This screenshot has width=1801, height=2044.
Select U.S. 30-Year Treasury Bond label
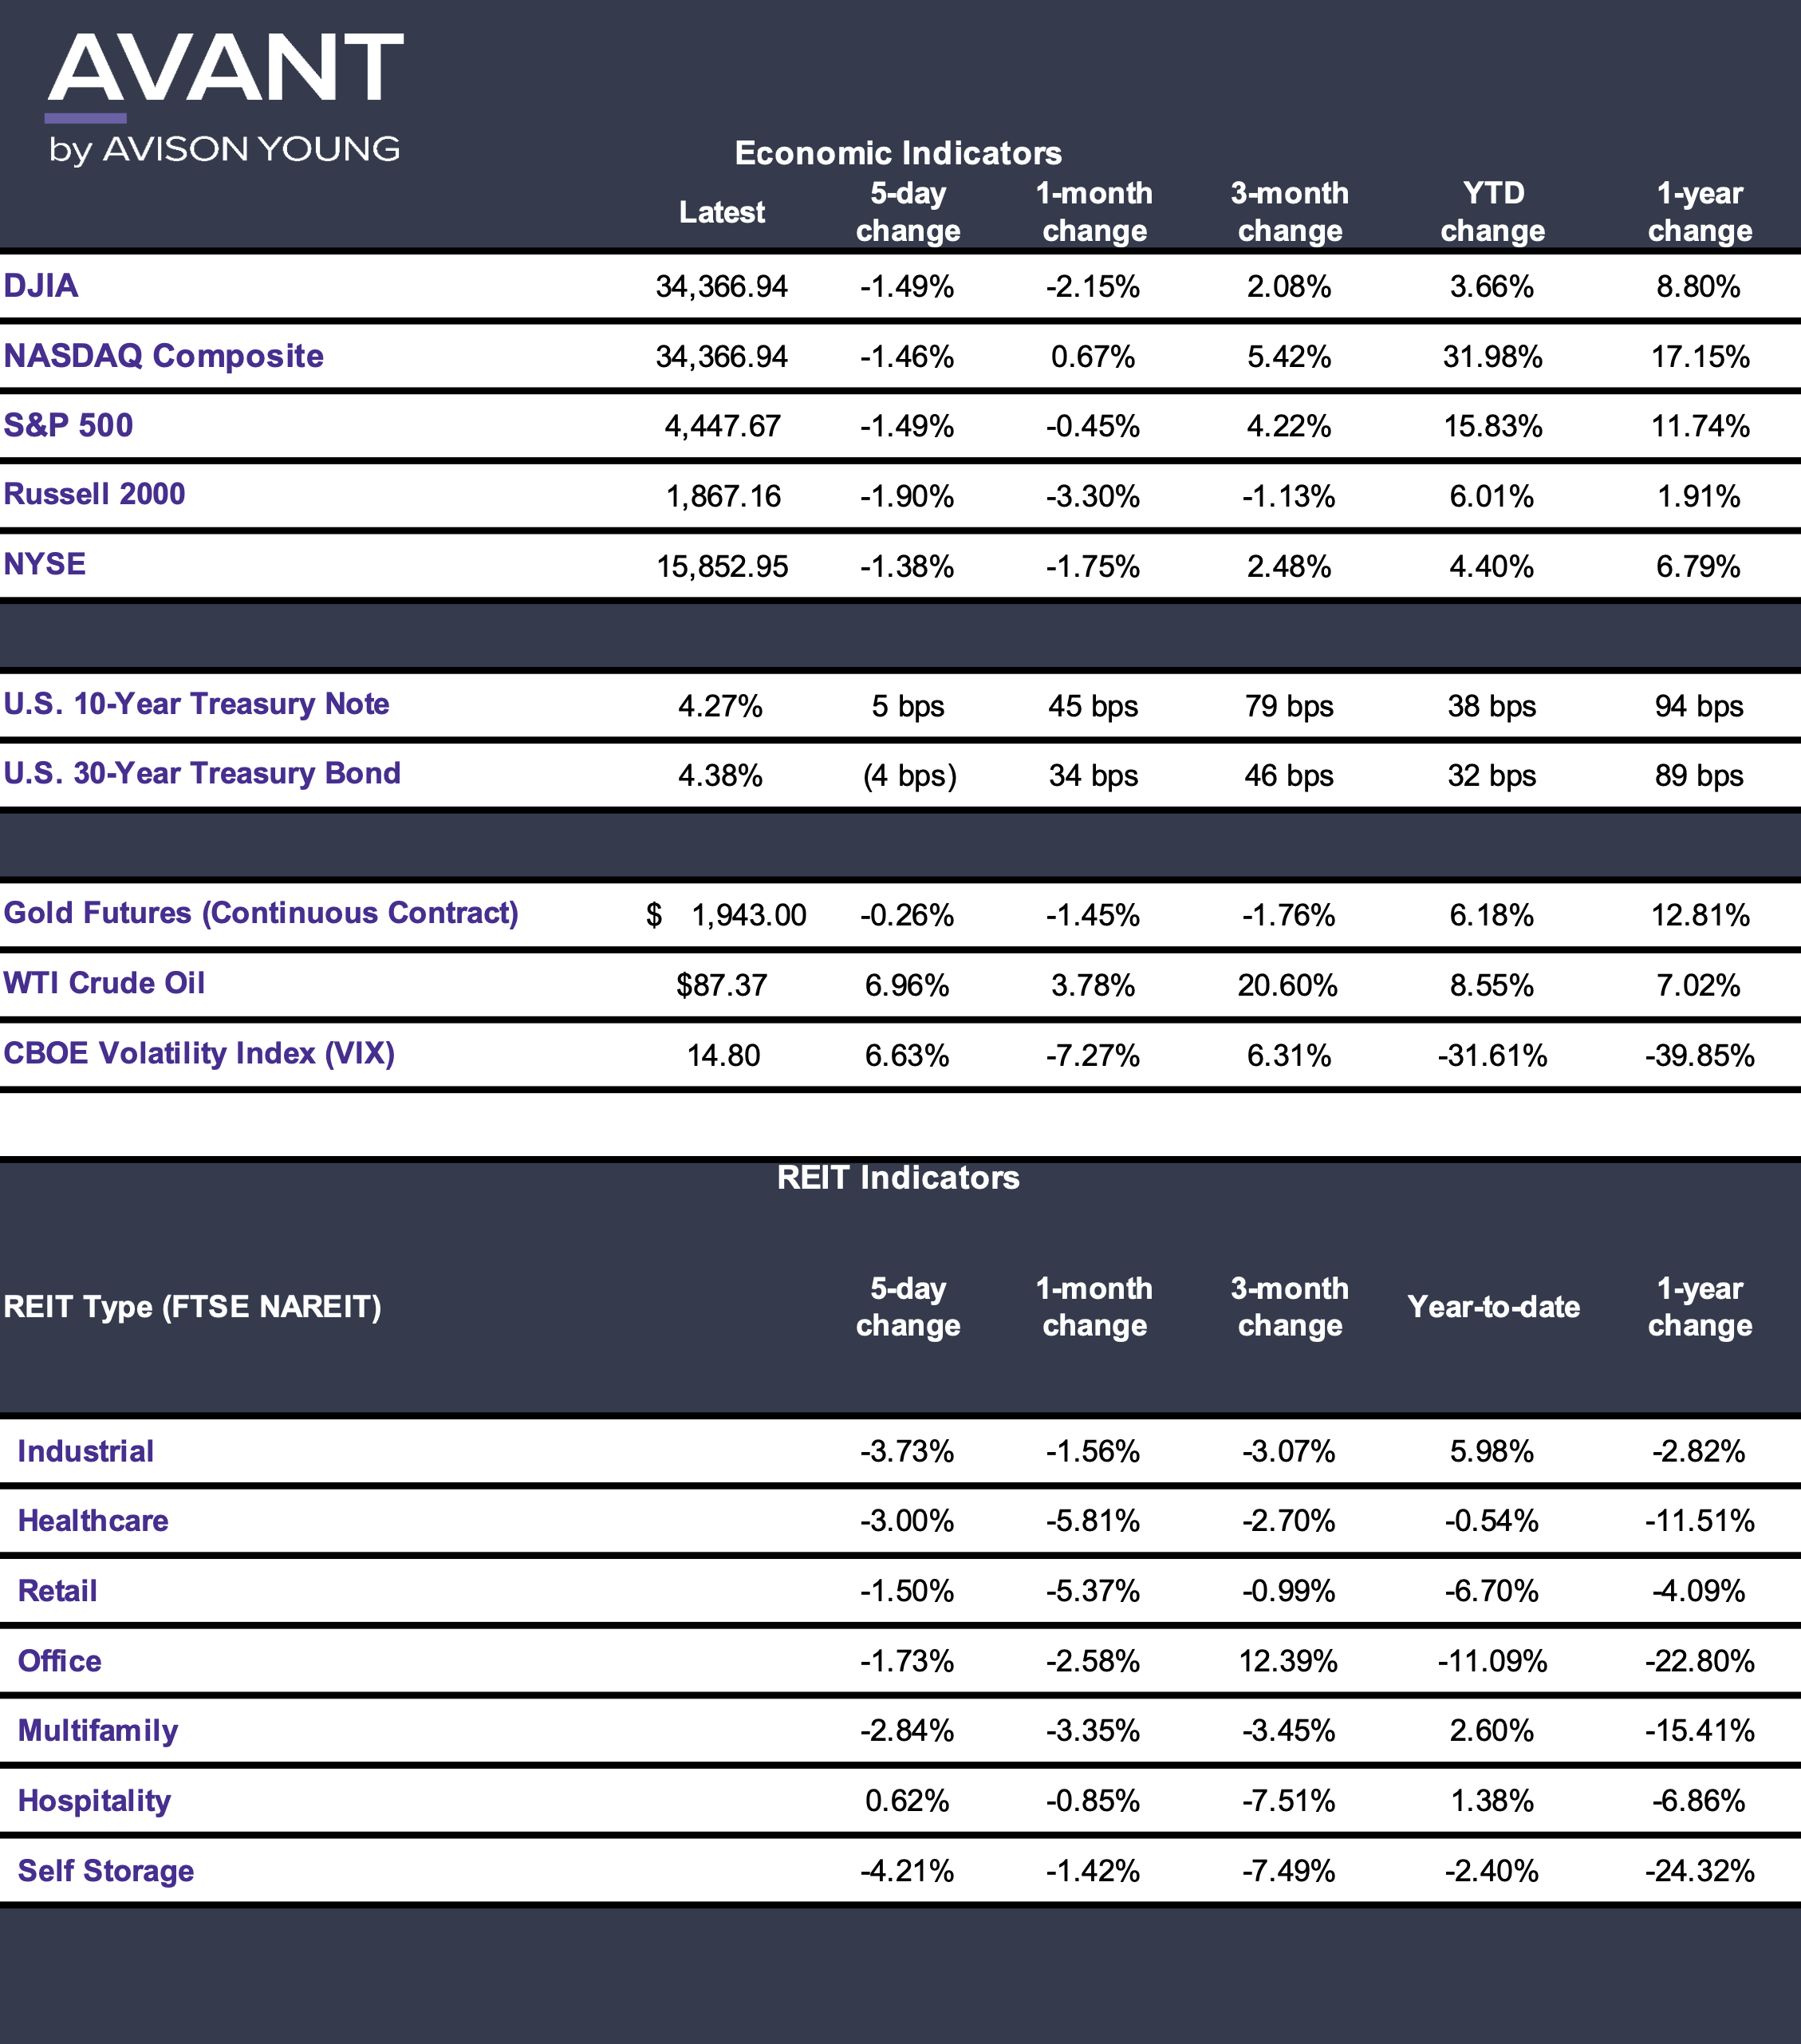click(202, 773)
